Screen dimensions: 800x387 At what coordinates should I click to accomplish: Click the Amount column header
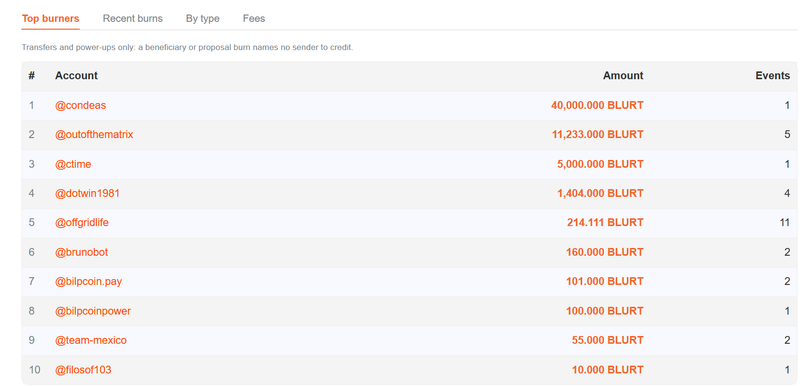click(623, 75)
